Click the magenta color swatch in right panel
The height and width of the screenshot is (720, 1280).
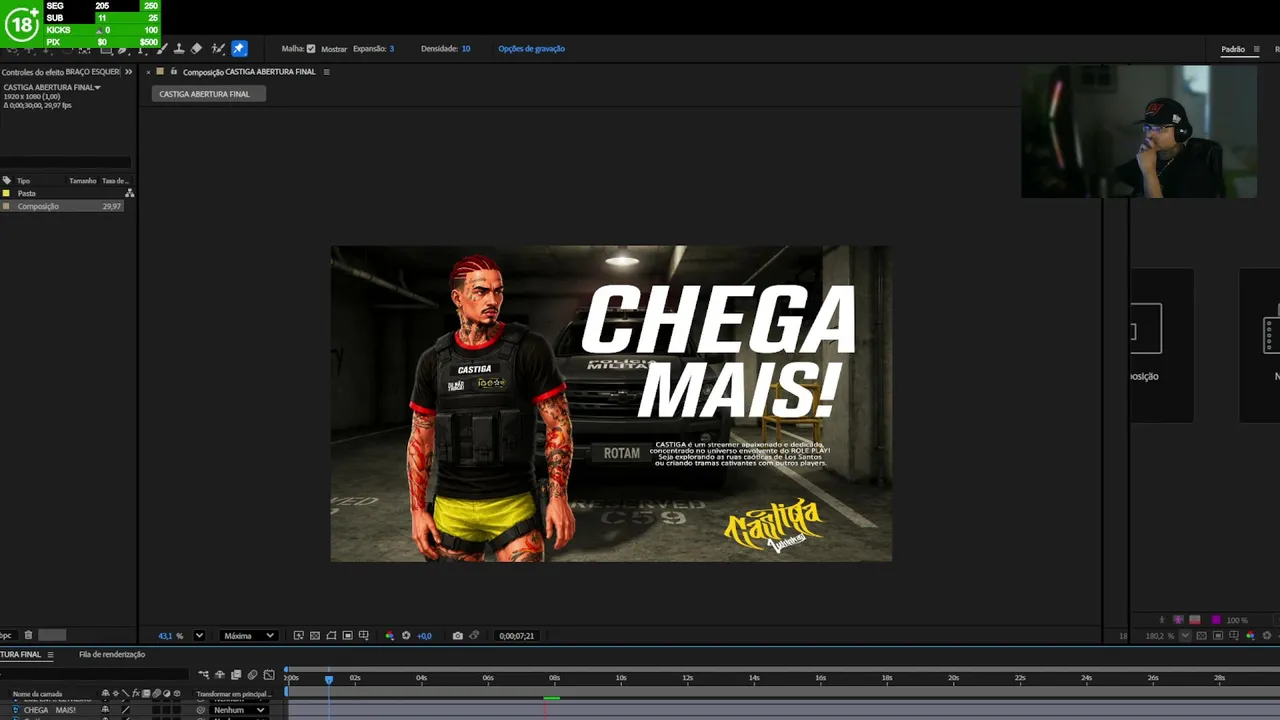(1216, 620)
